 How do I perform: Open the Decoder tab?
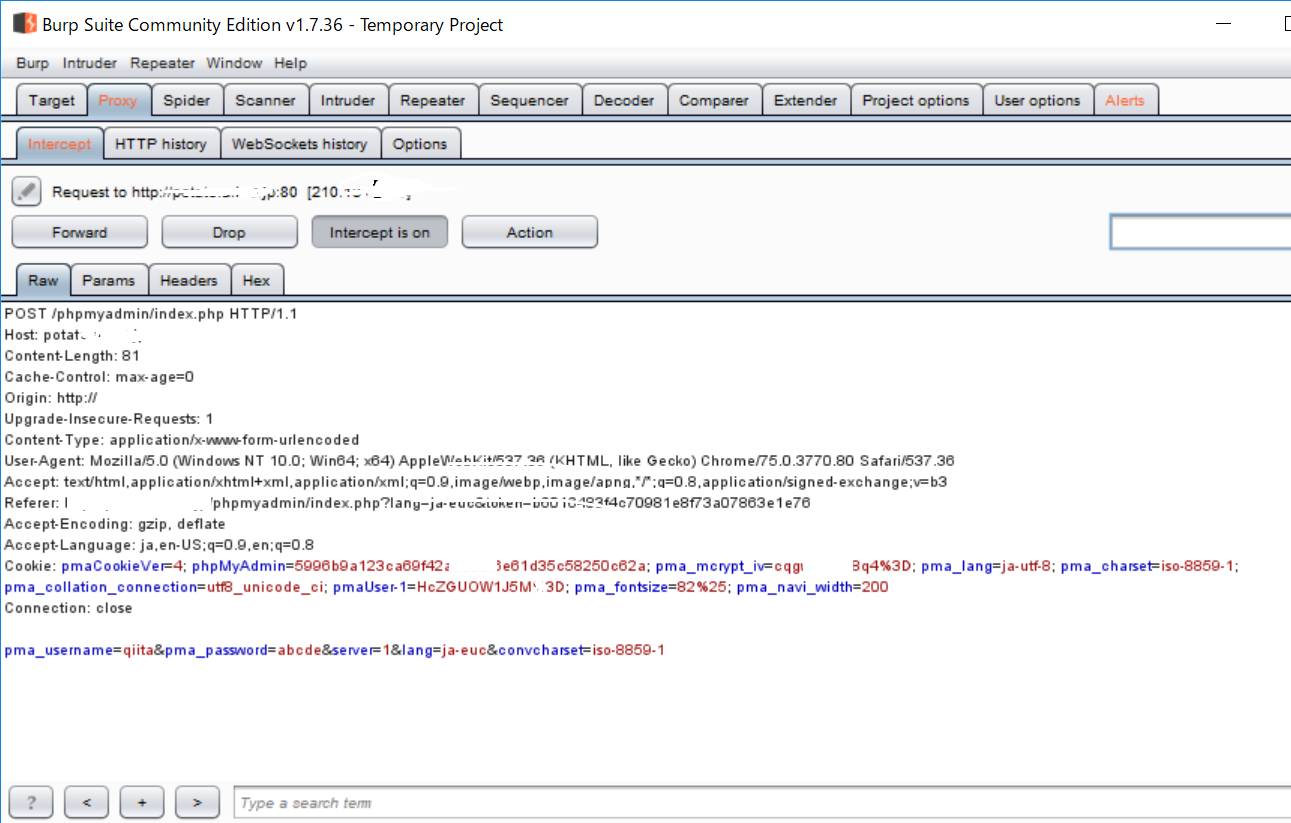click(624, 100)
